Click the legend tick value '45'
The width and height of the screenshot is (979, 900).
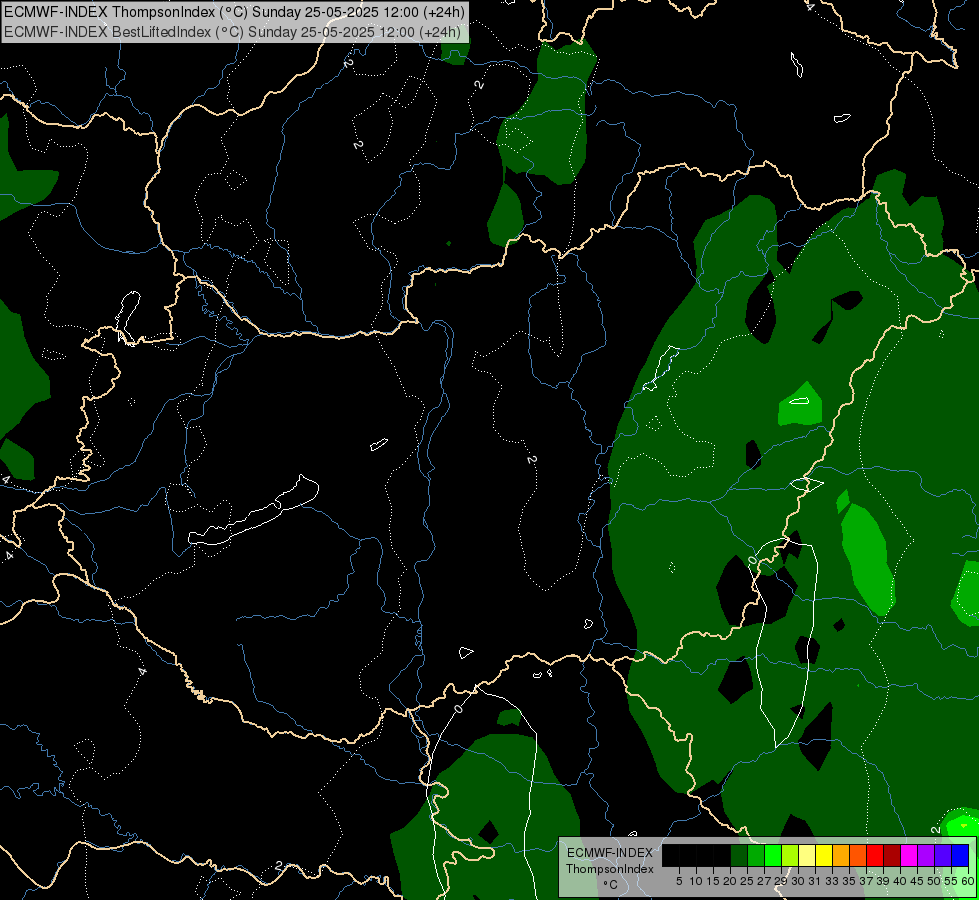point(917,881)
